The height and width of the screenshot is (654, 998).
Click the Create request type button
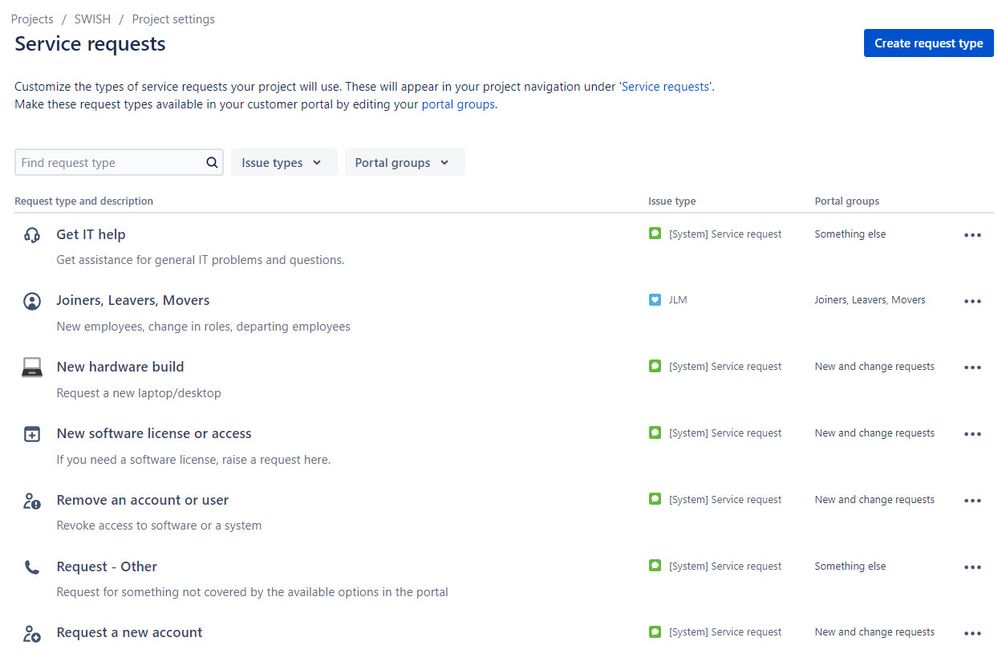coord(928,43)
